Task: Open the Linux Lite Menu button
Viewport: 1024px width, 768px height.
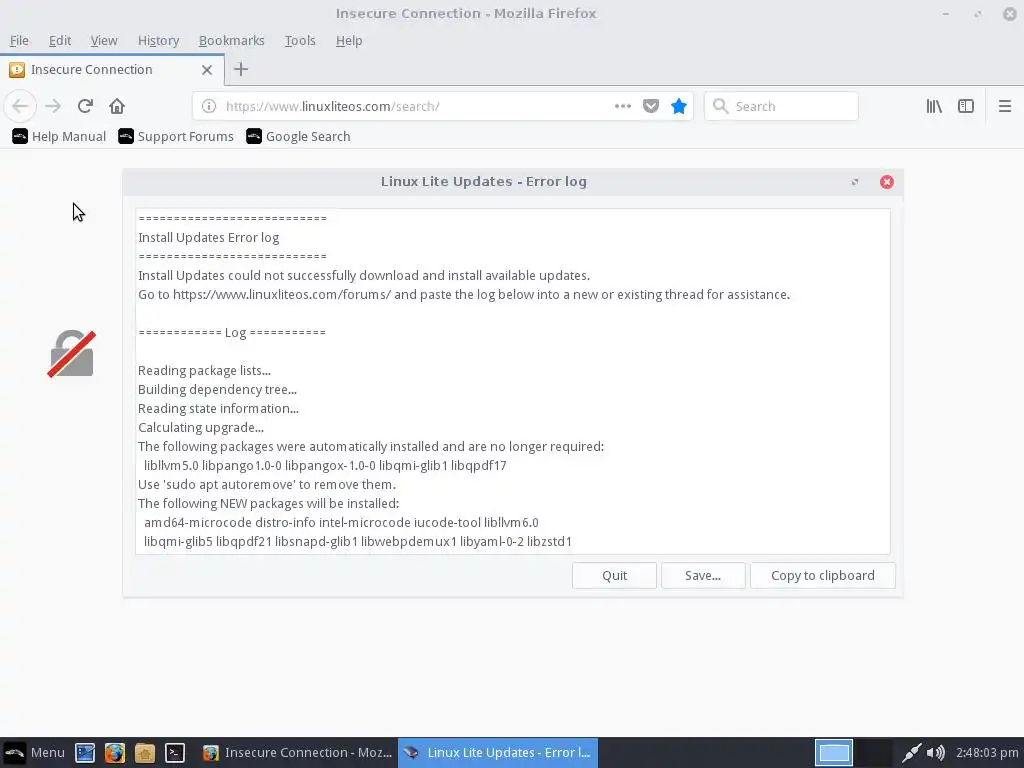Action: pyautogui.click(x=34, y=752)
